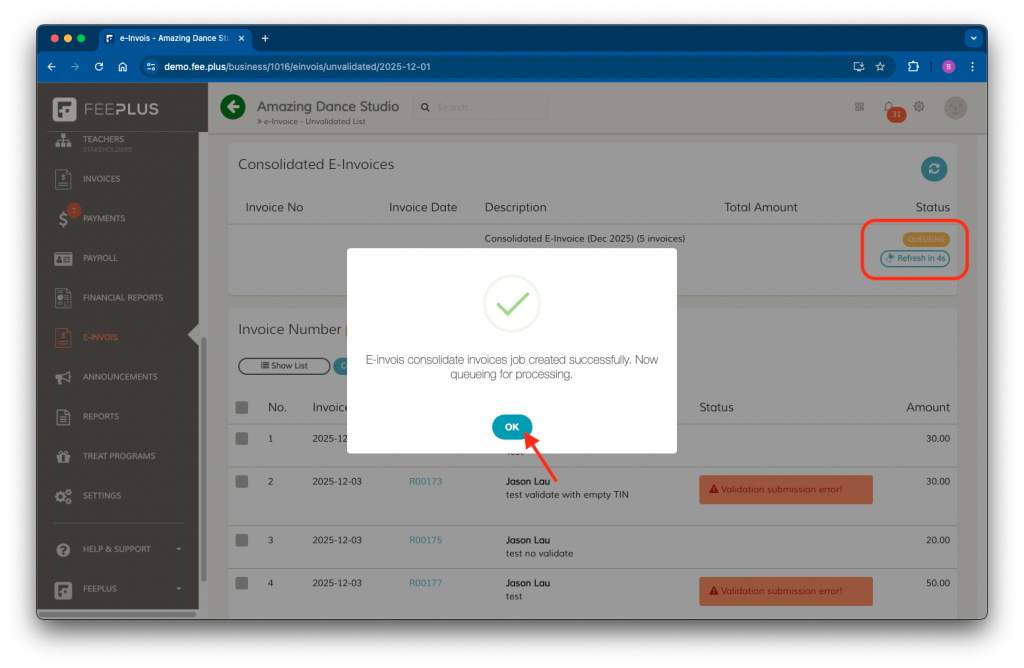Open the QR code scanner icon

tap(859, 107)
